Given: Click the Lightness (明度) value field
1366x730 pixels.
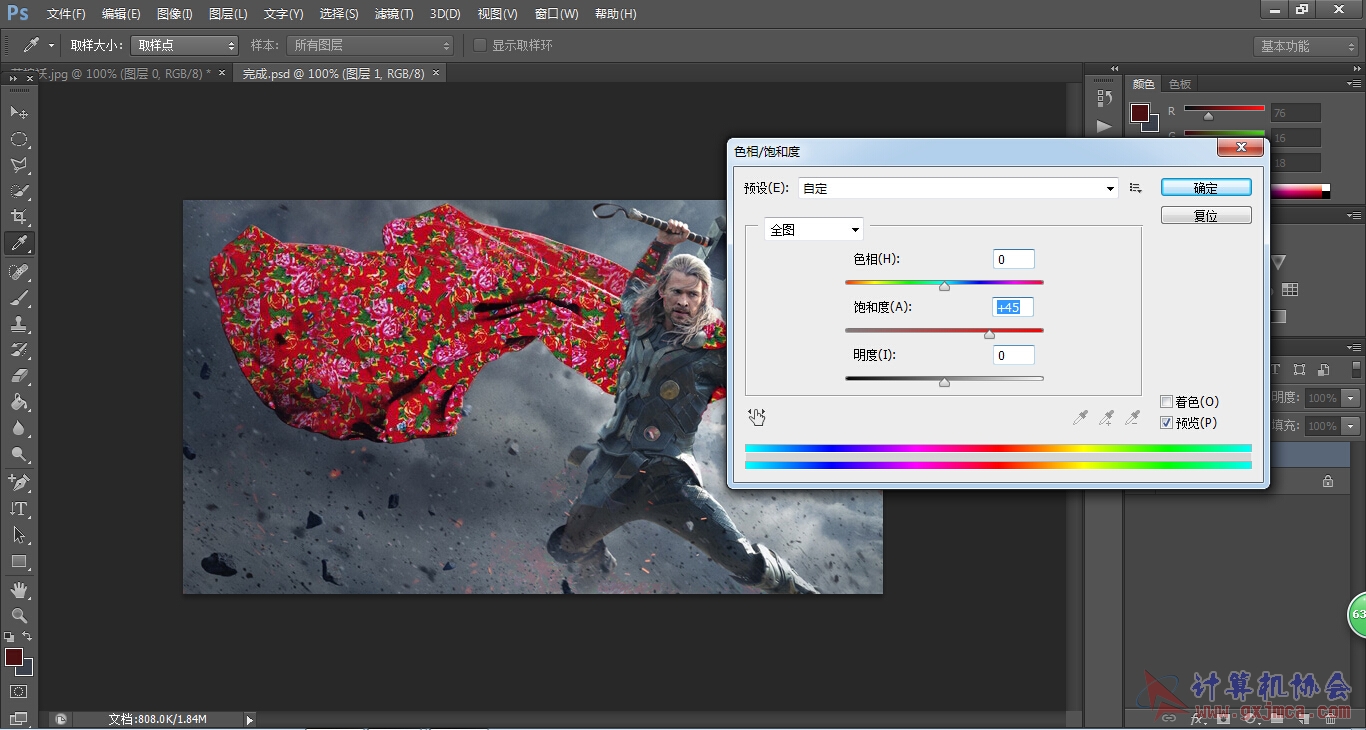Looking at the screenshot, I should point(1014,355).
